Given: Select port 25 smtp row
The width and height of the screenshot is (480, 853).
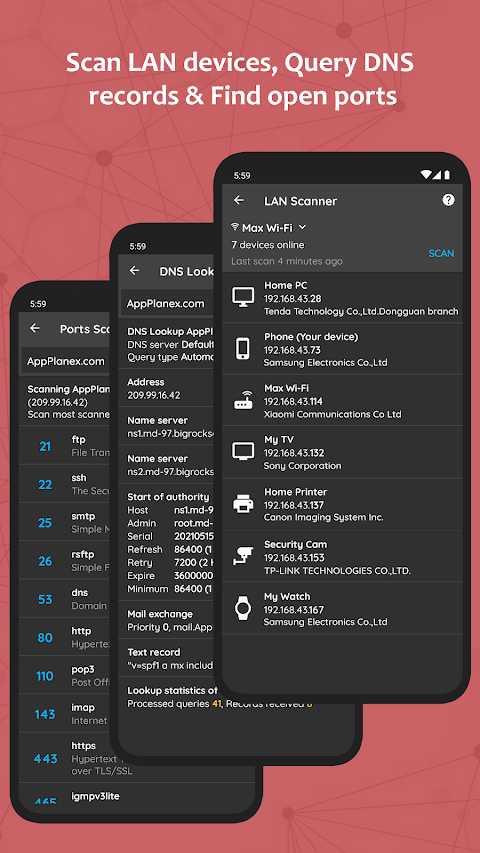Looking at the screenshot, I should tap(65, 522).
